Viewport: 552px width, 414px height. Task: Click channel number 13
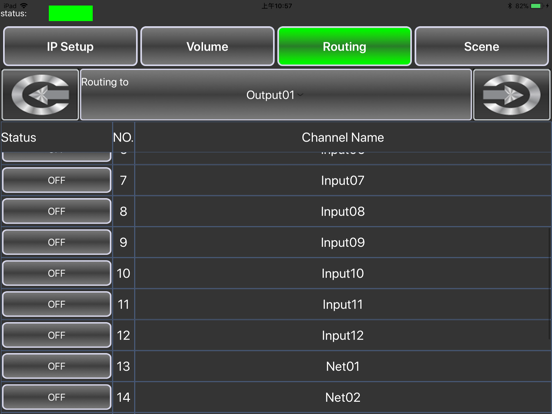tap(123, 366)
